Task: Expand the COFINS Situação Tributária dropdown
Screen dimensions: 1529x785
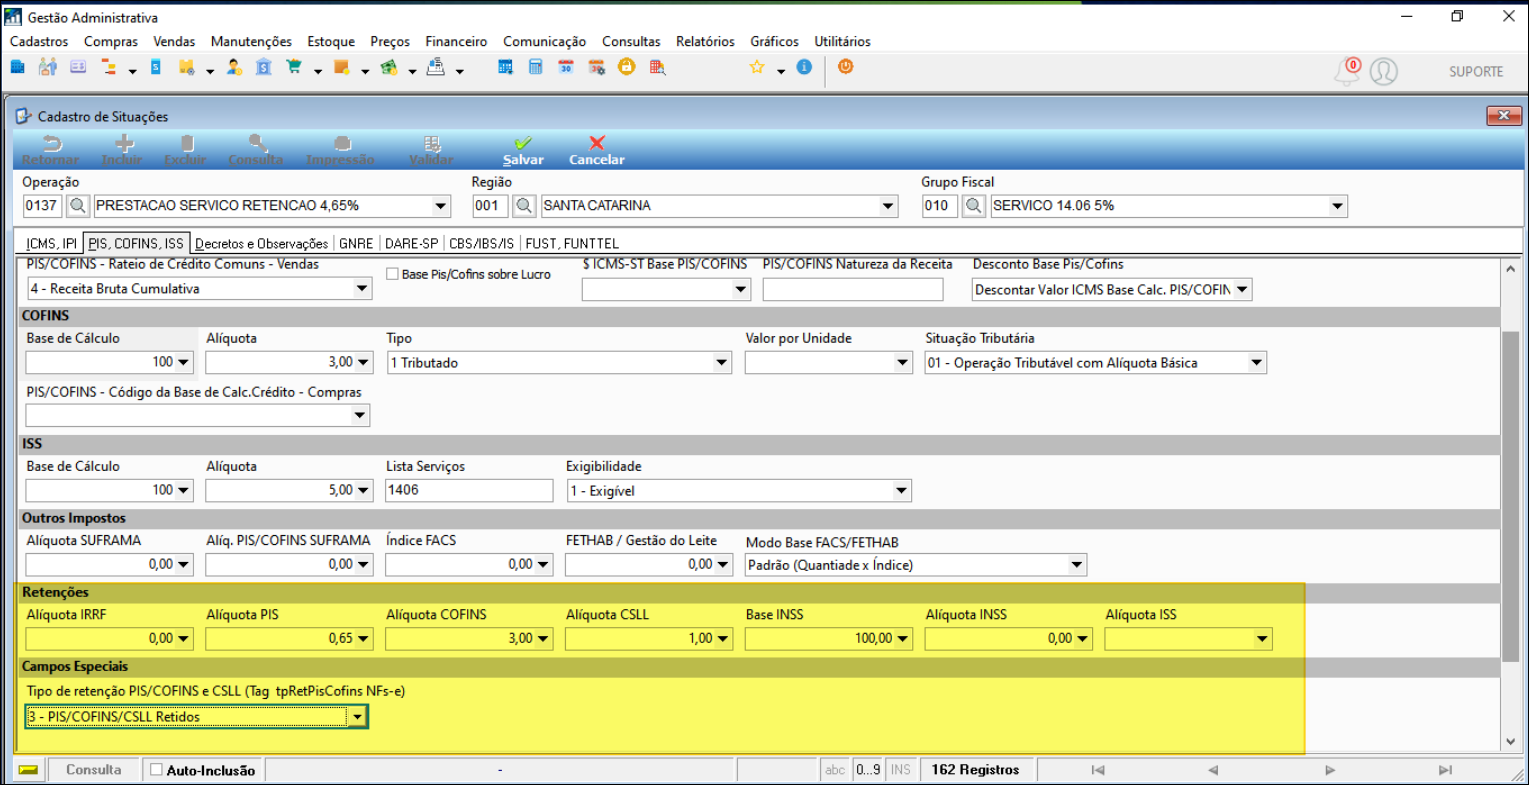Action: click(x=1256, y=363)
